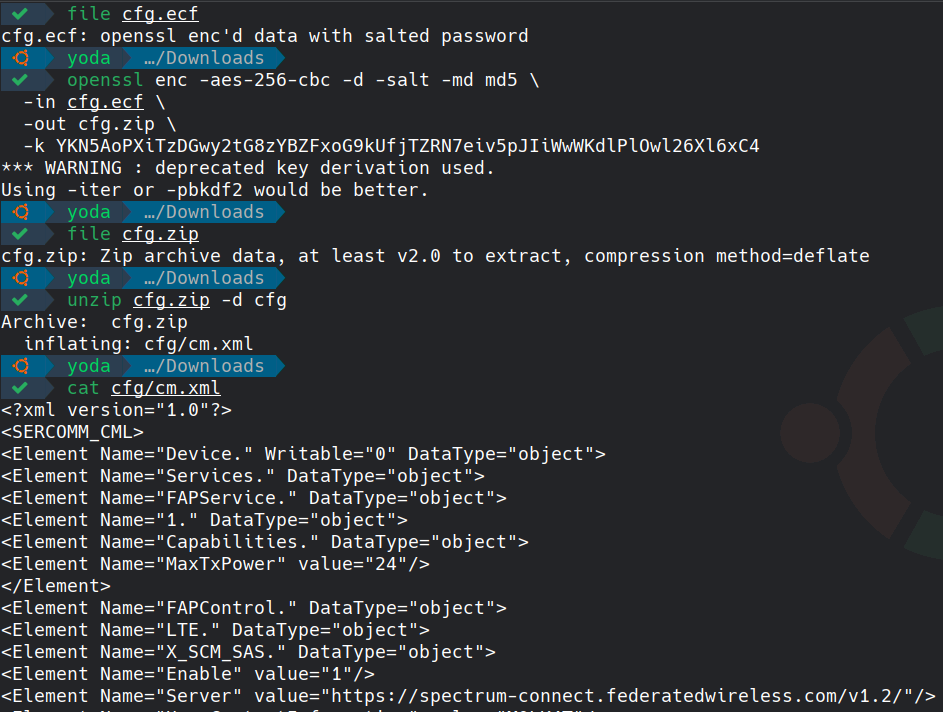The height and width of the screenshot is (712, 943).
Task: Click the underlined cfg/cm.xml in the cat command
Action: coord(165,388)
